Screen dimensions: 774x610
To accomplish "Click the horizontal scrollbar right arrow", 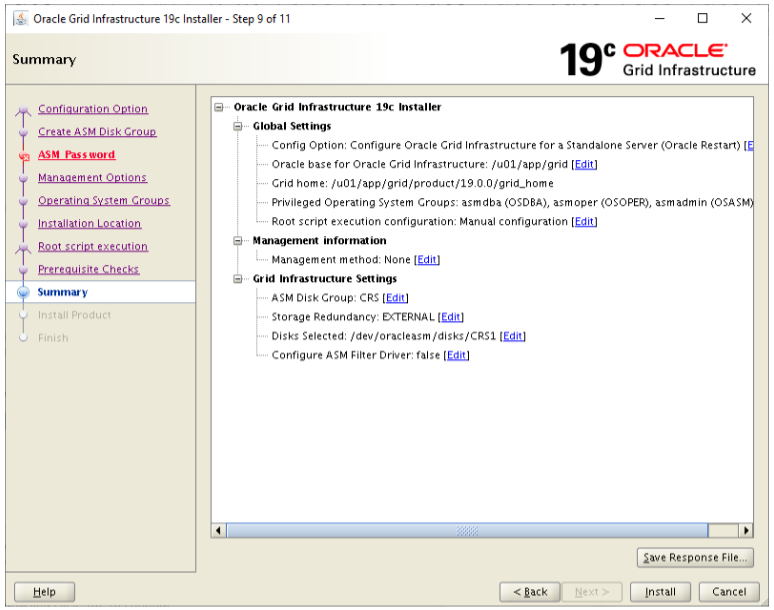I will [x=746, y=531].
